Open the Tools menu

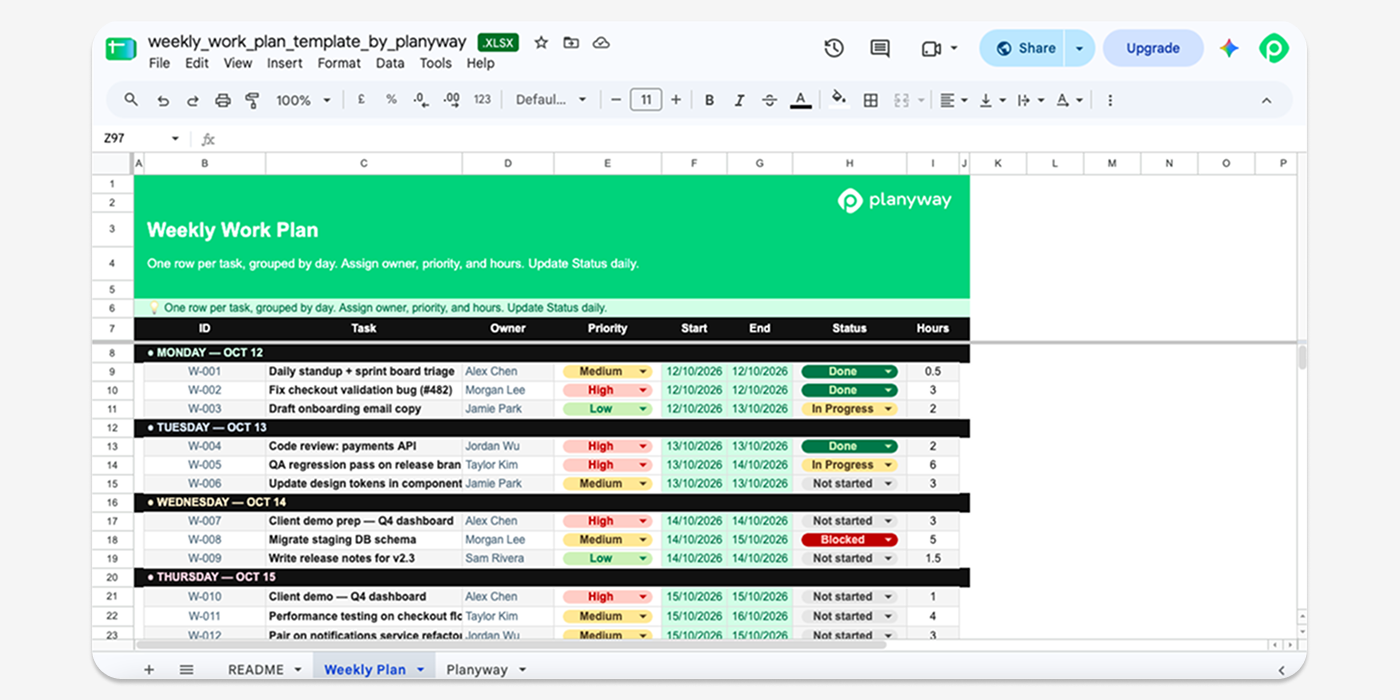(435, 63)
